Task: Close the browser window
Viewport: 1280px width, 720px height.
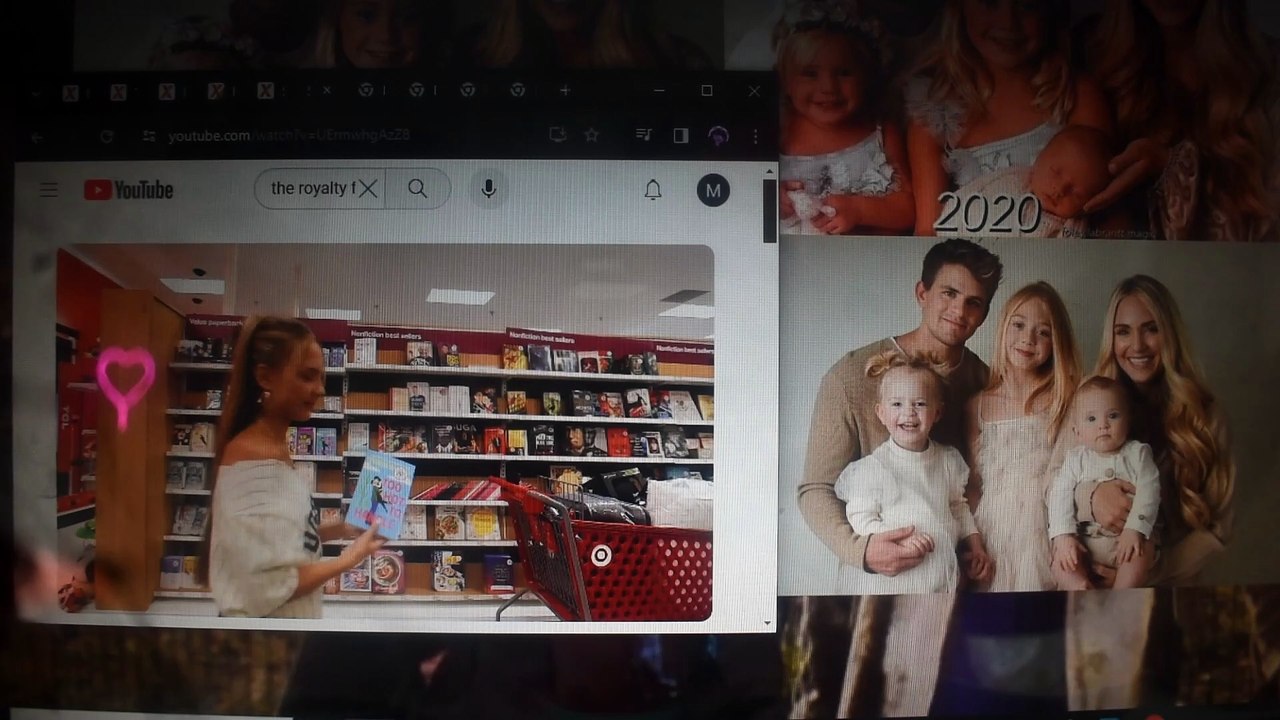Action: [754, 90]
